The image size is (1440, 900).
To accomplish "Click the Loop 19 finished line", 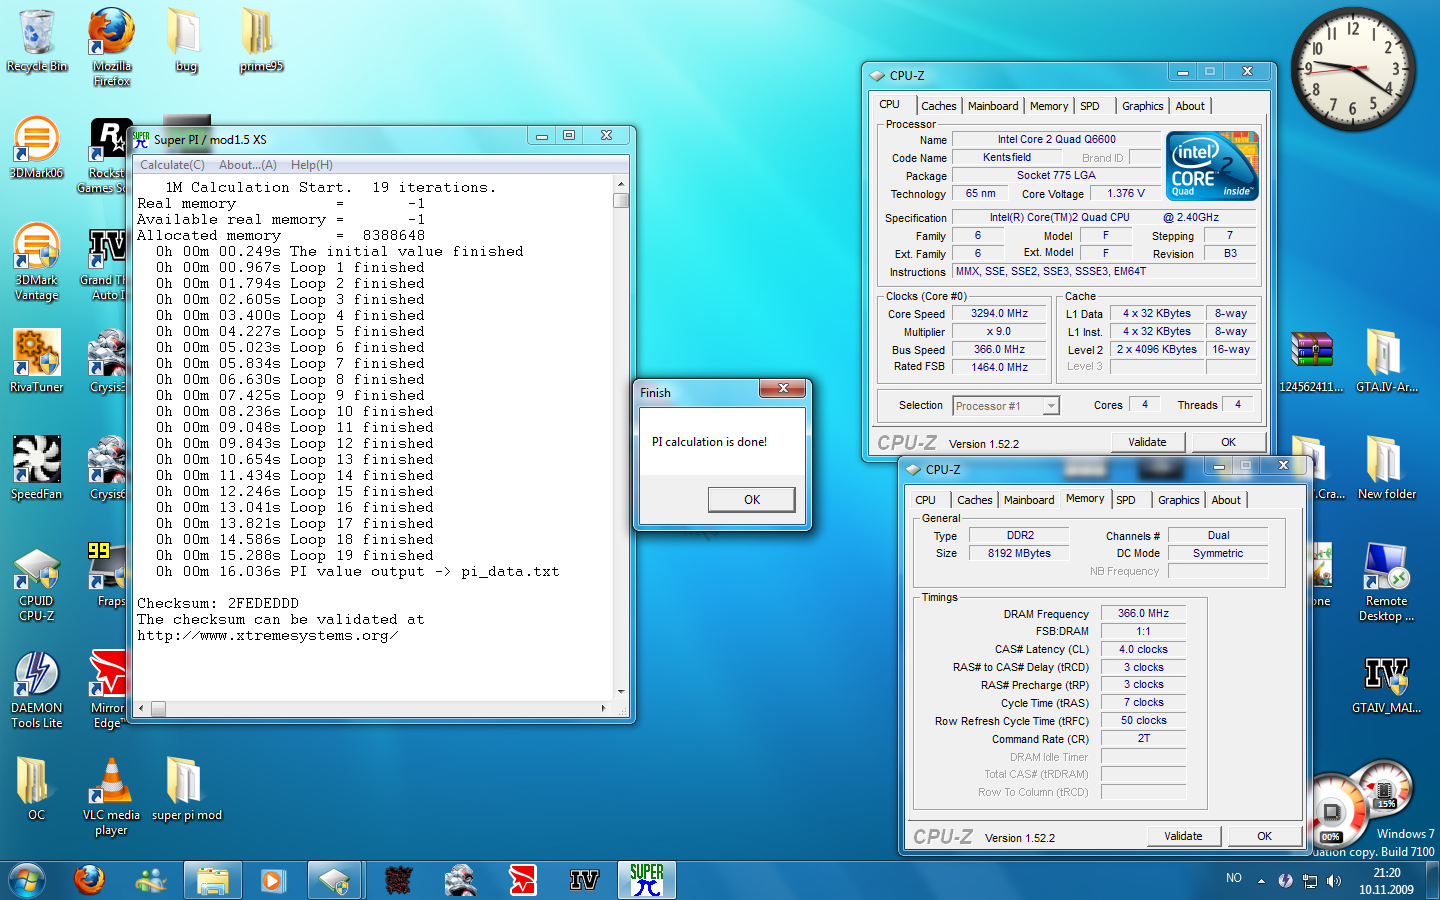I will (x=295, y=556).
